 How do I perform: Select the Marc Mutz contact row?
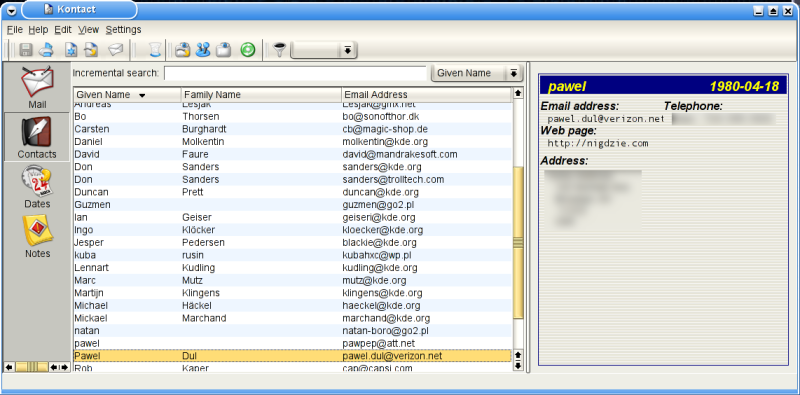pyautogui.click(x=292, y=280)
